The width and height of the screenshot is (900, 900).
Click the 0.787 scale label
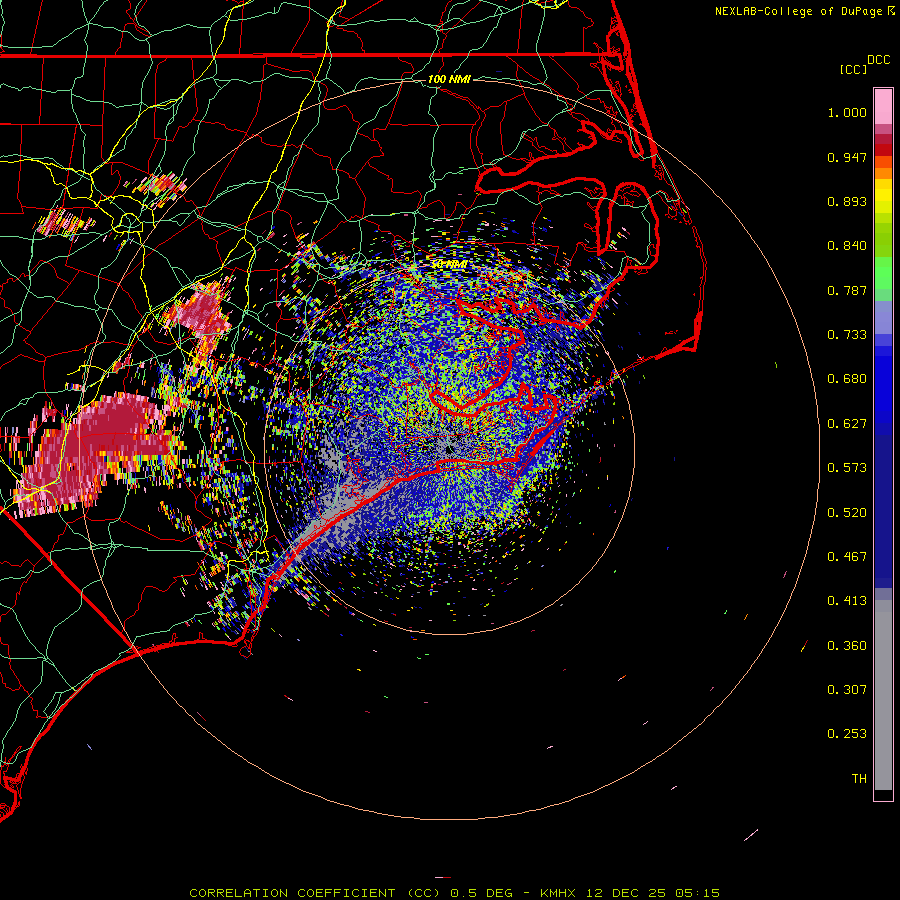[847, 290]
